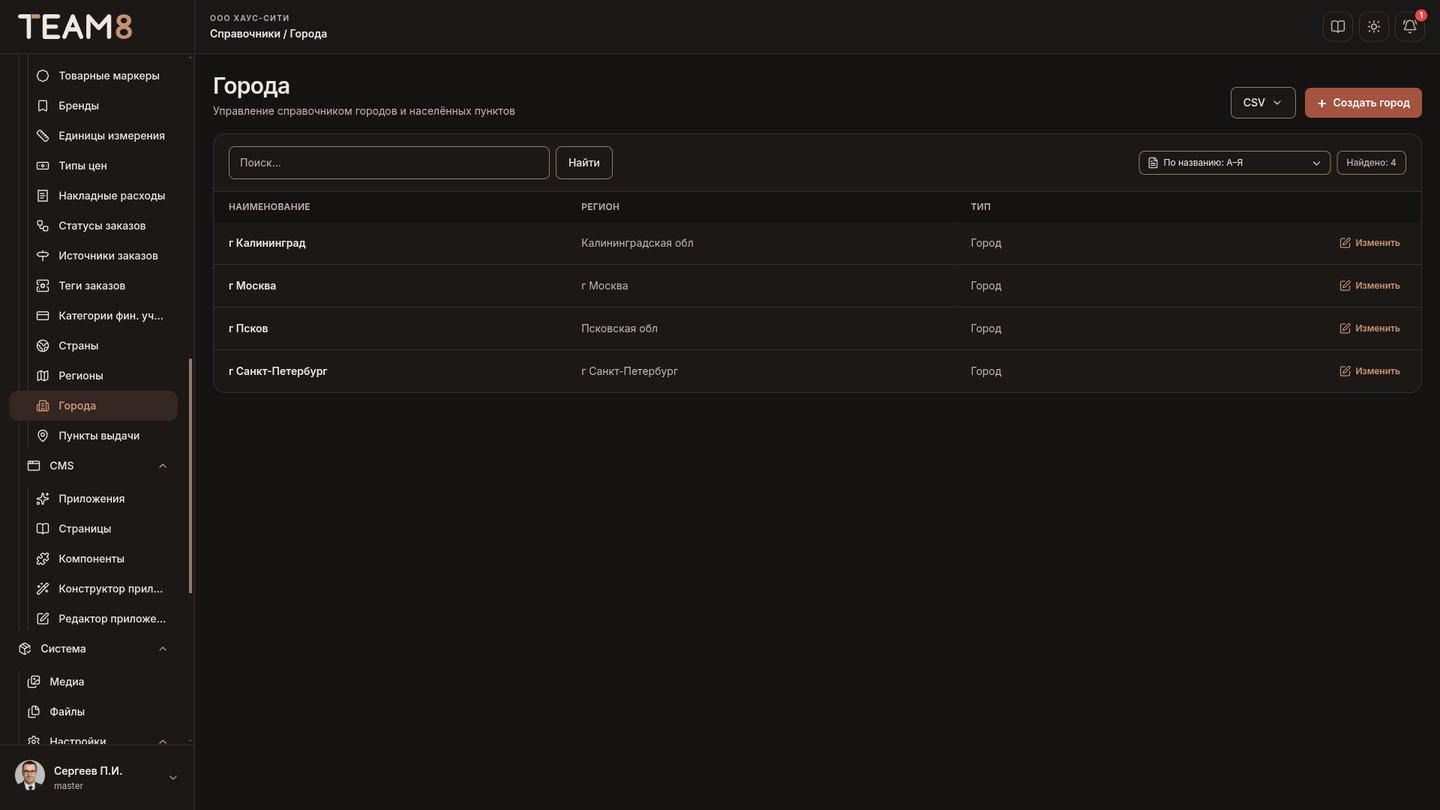Open Категории фин. уч... menu item
The image size is (1440, 810).
[x=93, y=316]
